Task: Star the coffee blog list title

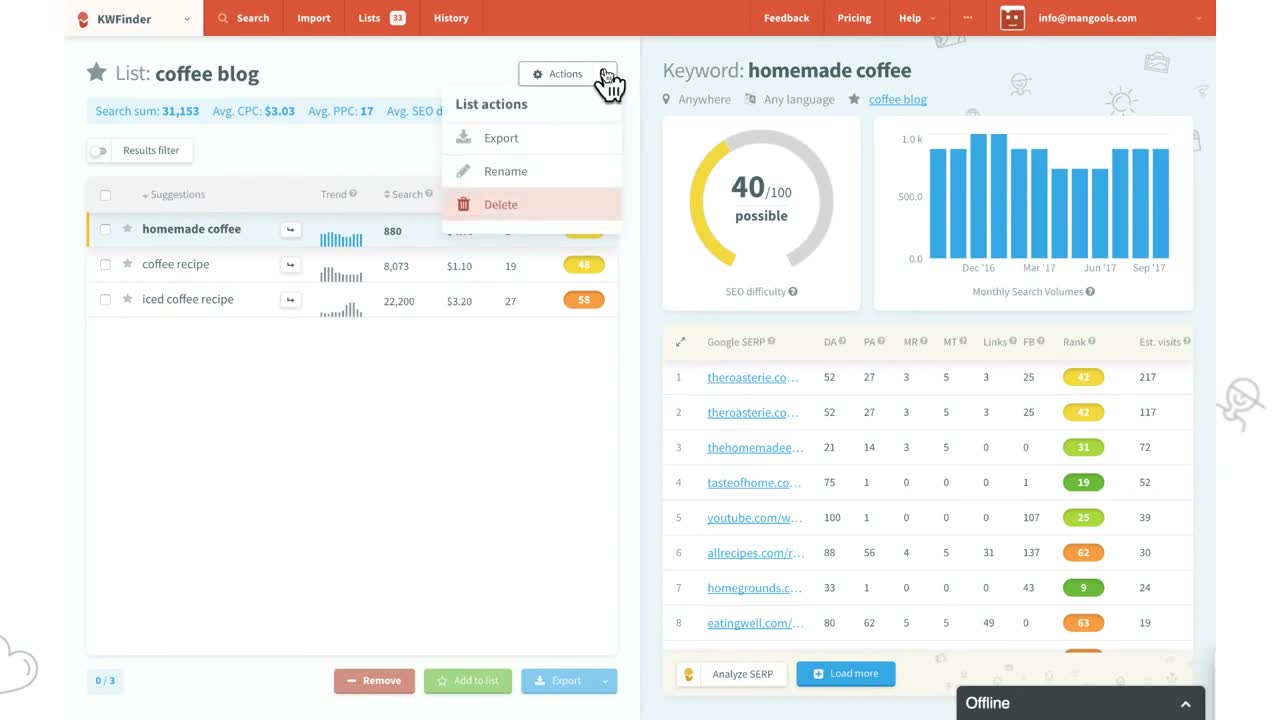Action: click(x=96, y=72)
